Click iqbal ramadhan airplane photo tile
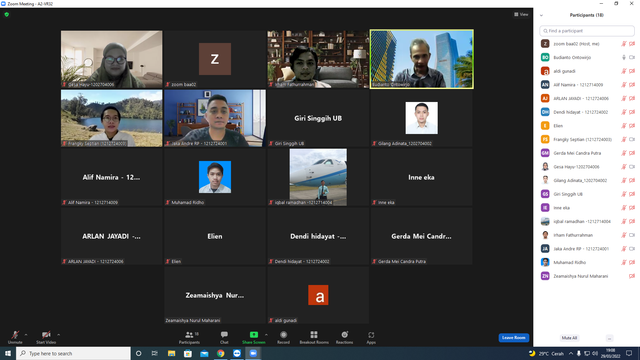640x360 pixels. click(318, 177)
